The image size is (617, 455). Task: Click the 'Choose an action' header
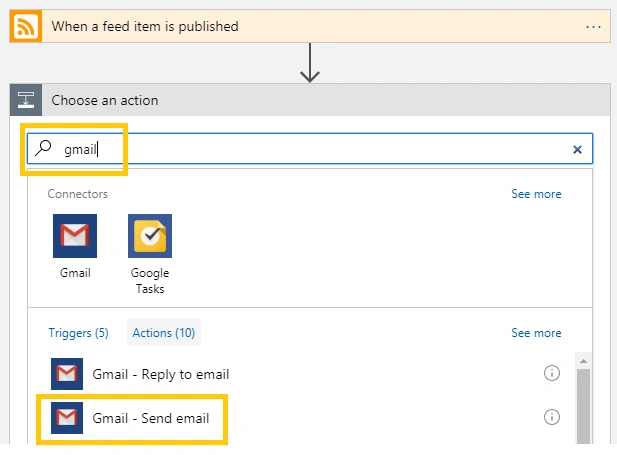pyautogui.click(x=310, y=100)
